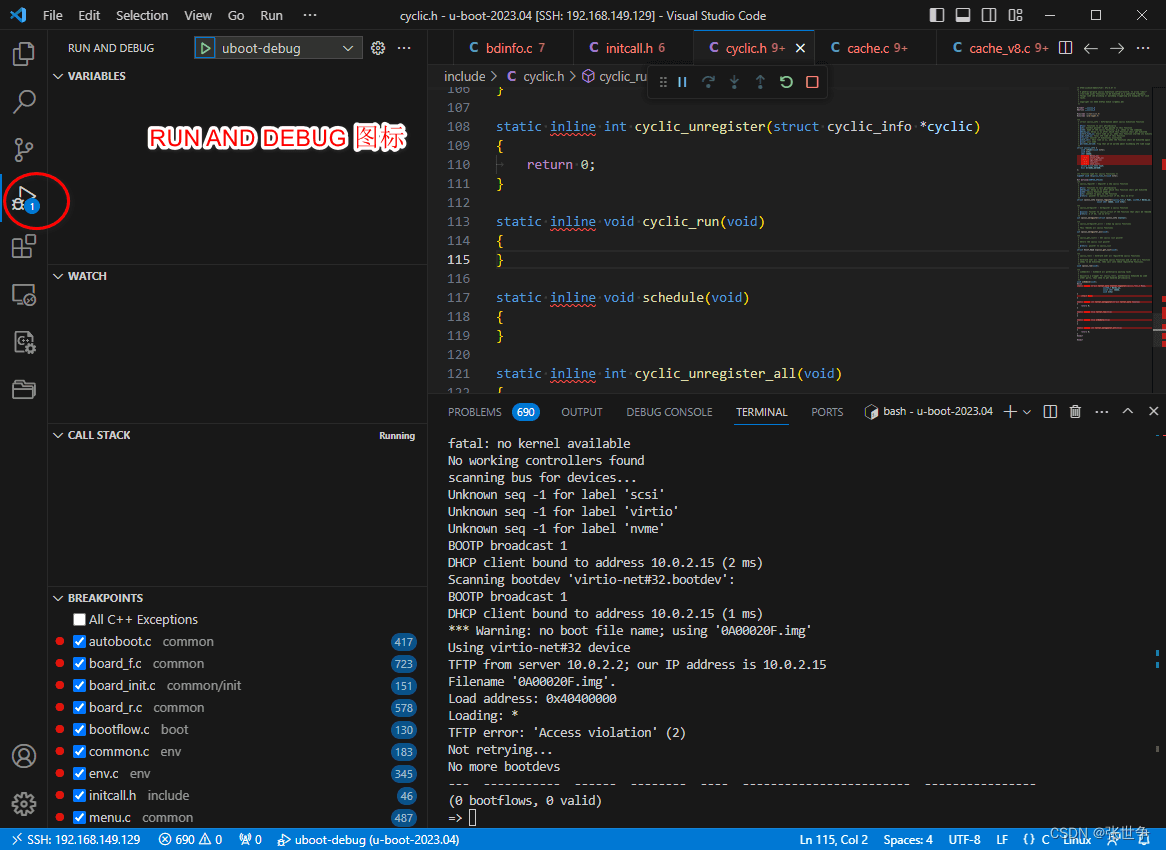Image resolution: width=1166 pixels, height=850 pixels.
Task: Open the Explorer view in activity bar
Action: 24,54
